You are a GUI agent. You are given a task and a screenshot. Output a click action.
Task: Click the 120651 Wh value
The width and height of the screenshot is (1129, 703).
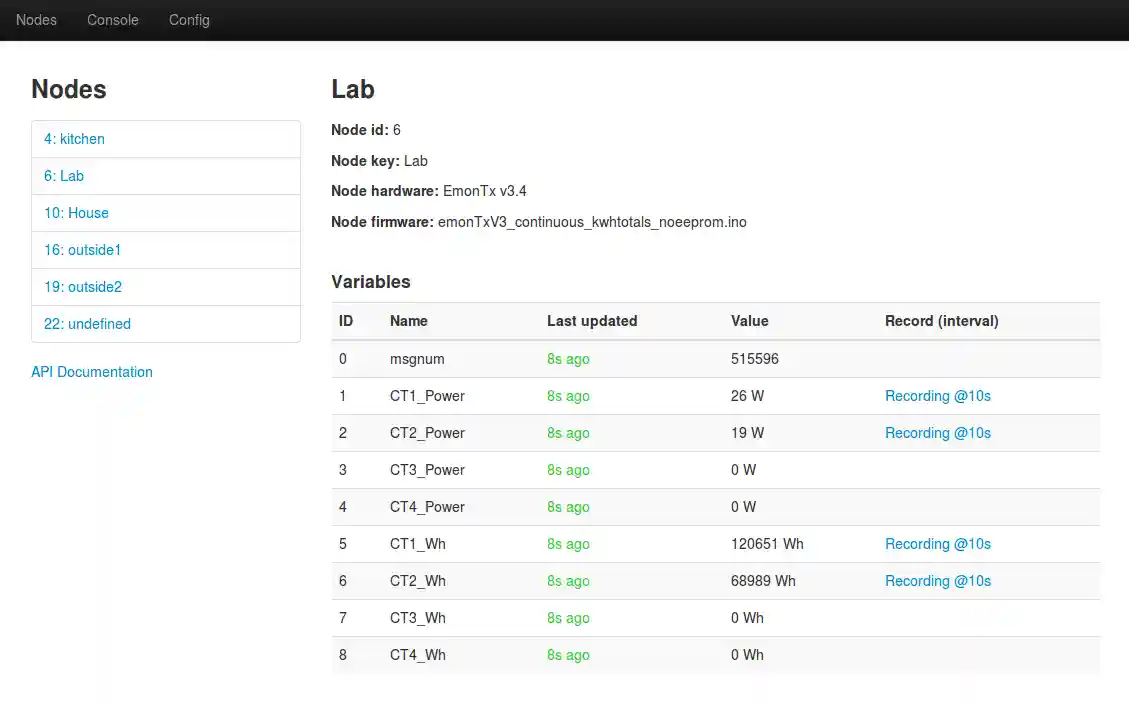click(767, 544)
